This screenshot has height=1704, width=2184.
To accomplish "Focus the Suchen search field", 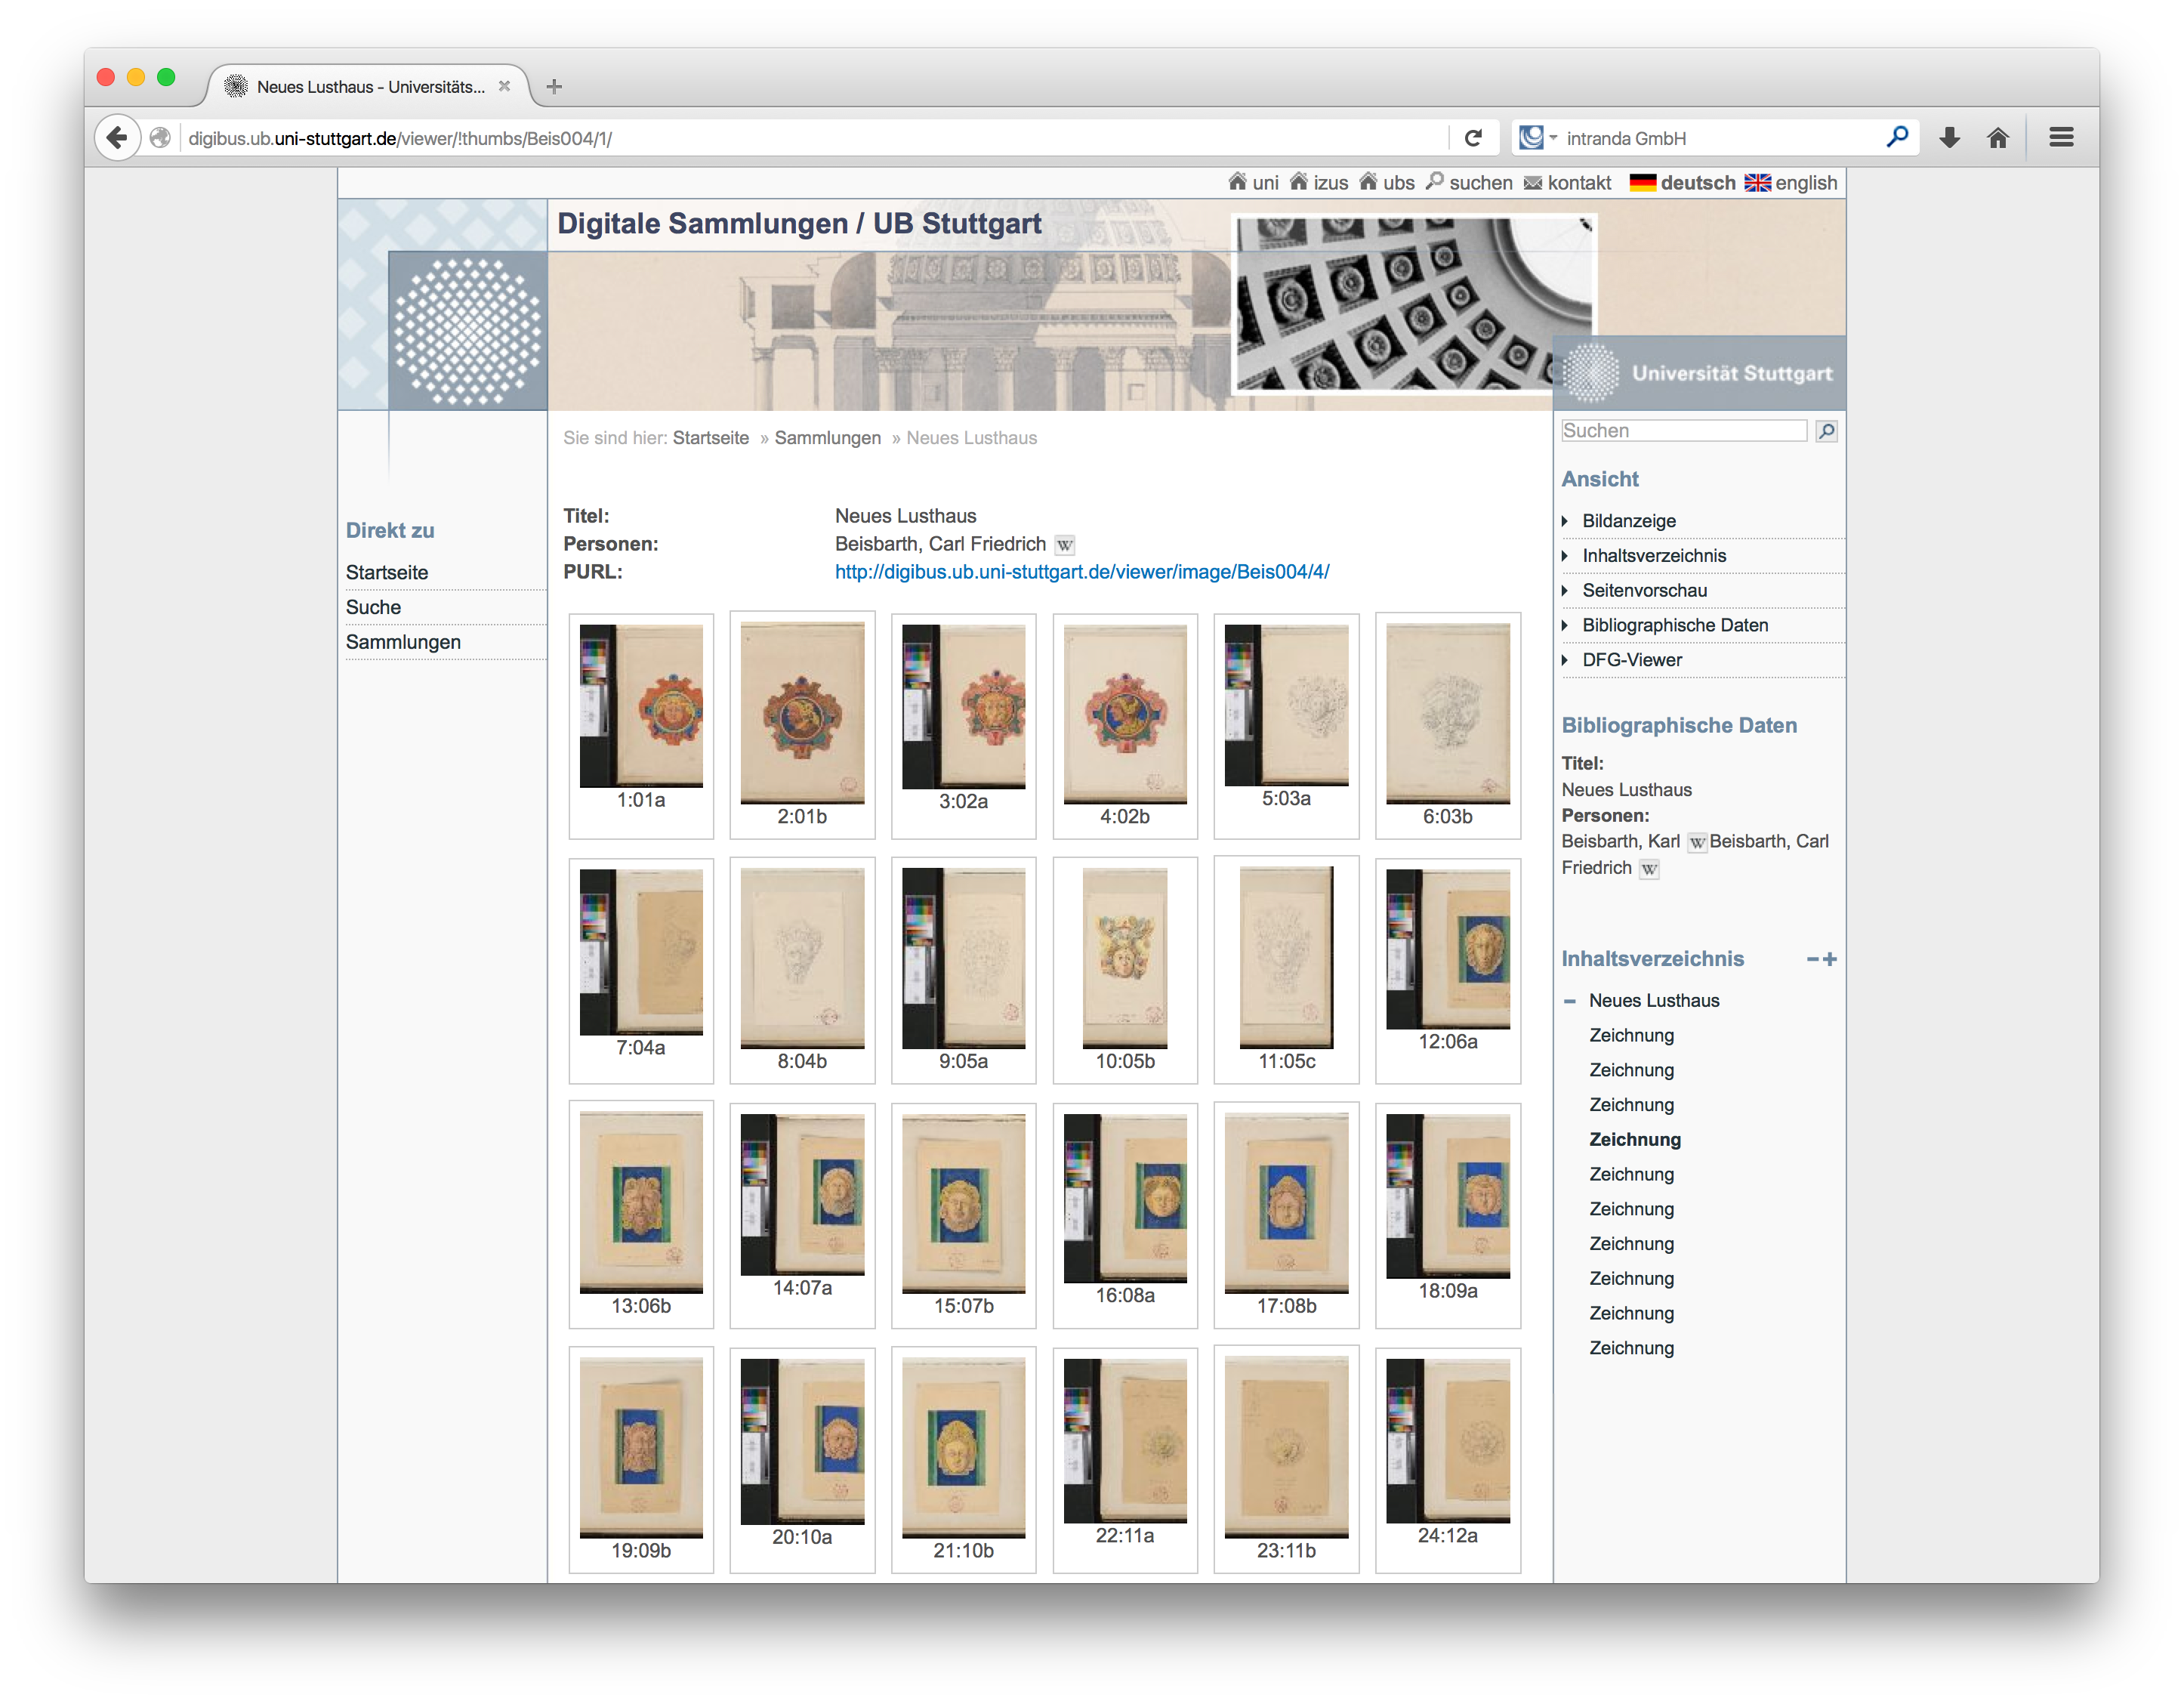I will click(1684, 431).
